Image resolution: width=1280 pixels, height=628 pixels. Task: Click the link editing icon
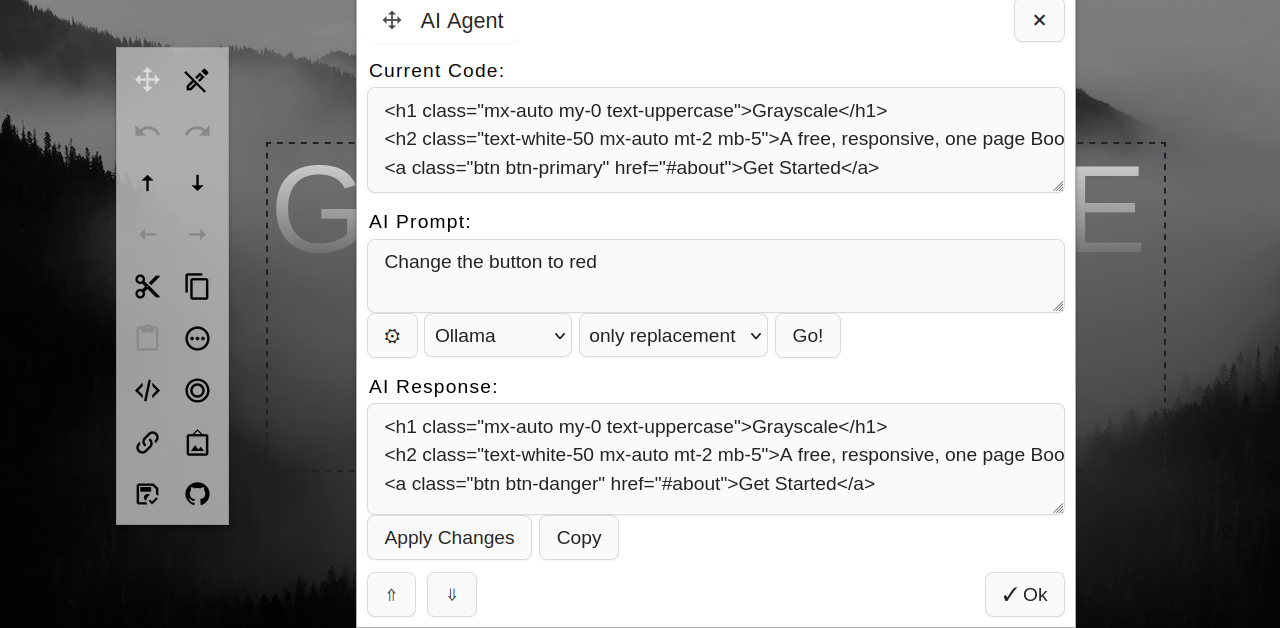(147, 442)
